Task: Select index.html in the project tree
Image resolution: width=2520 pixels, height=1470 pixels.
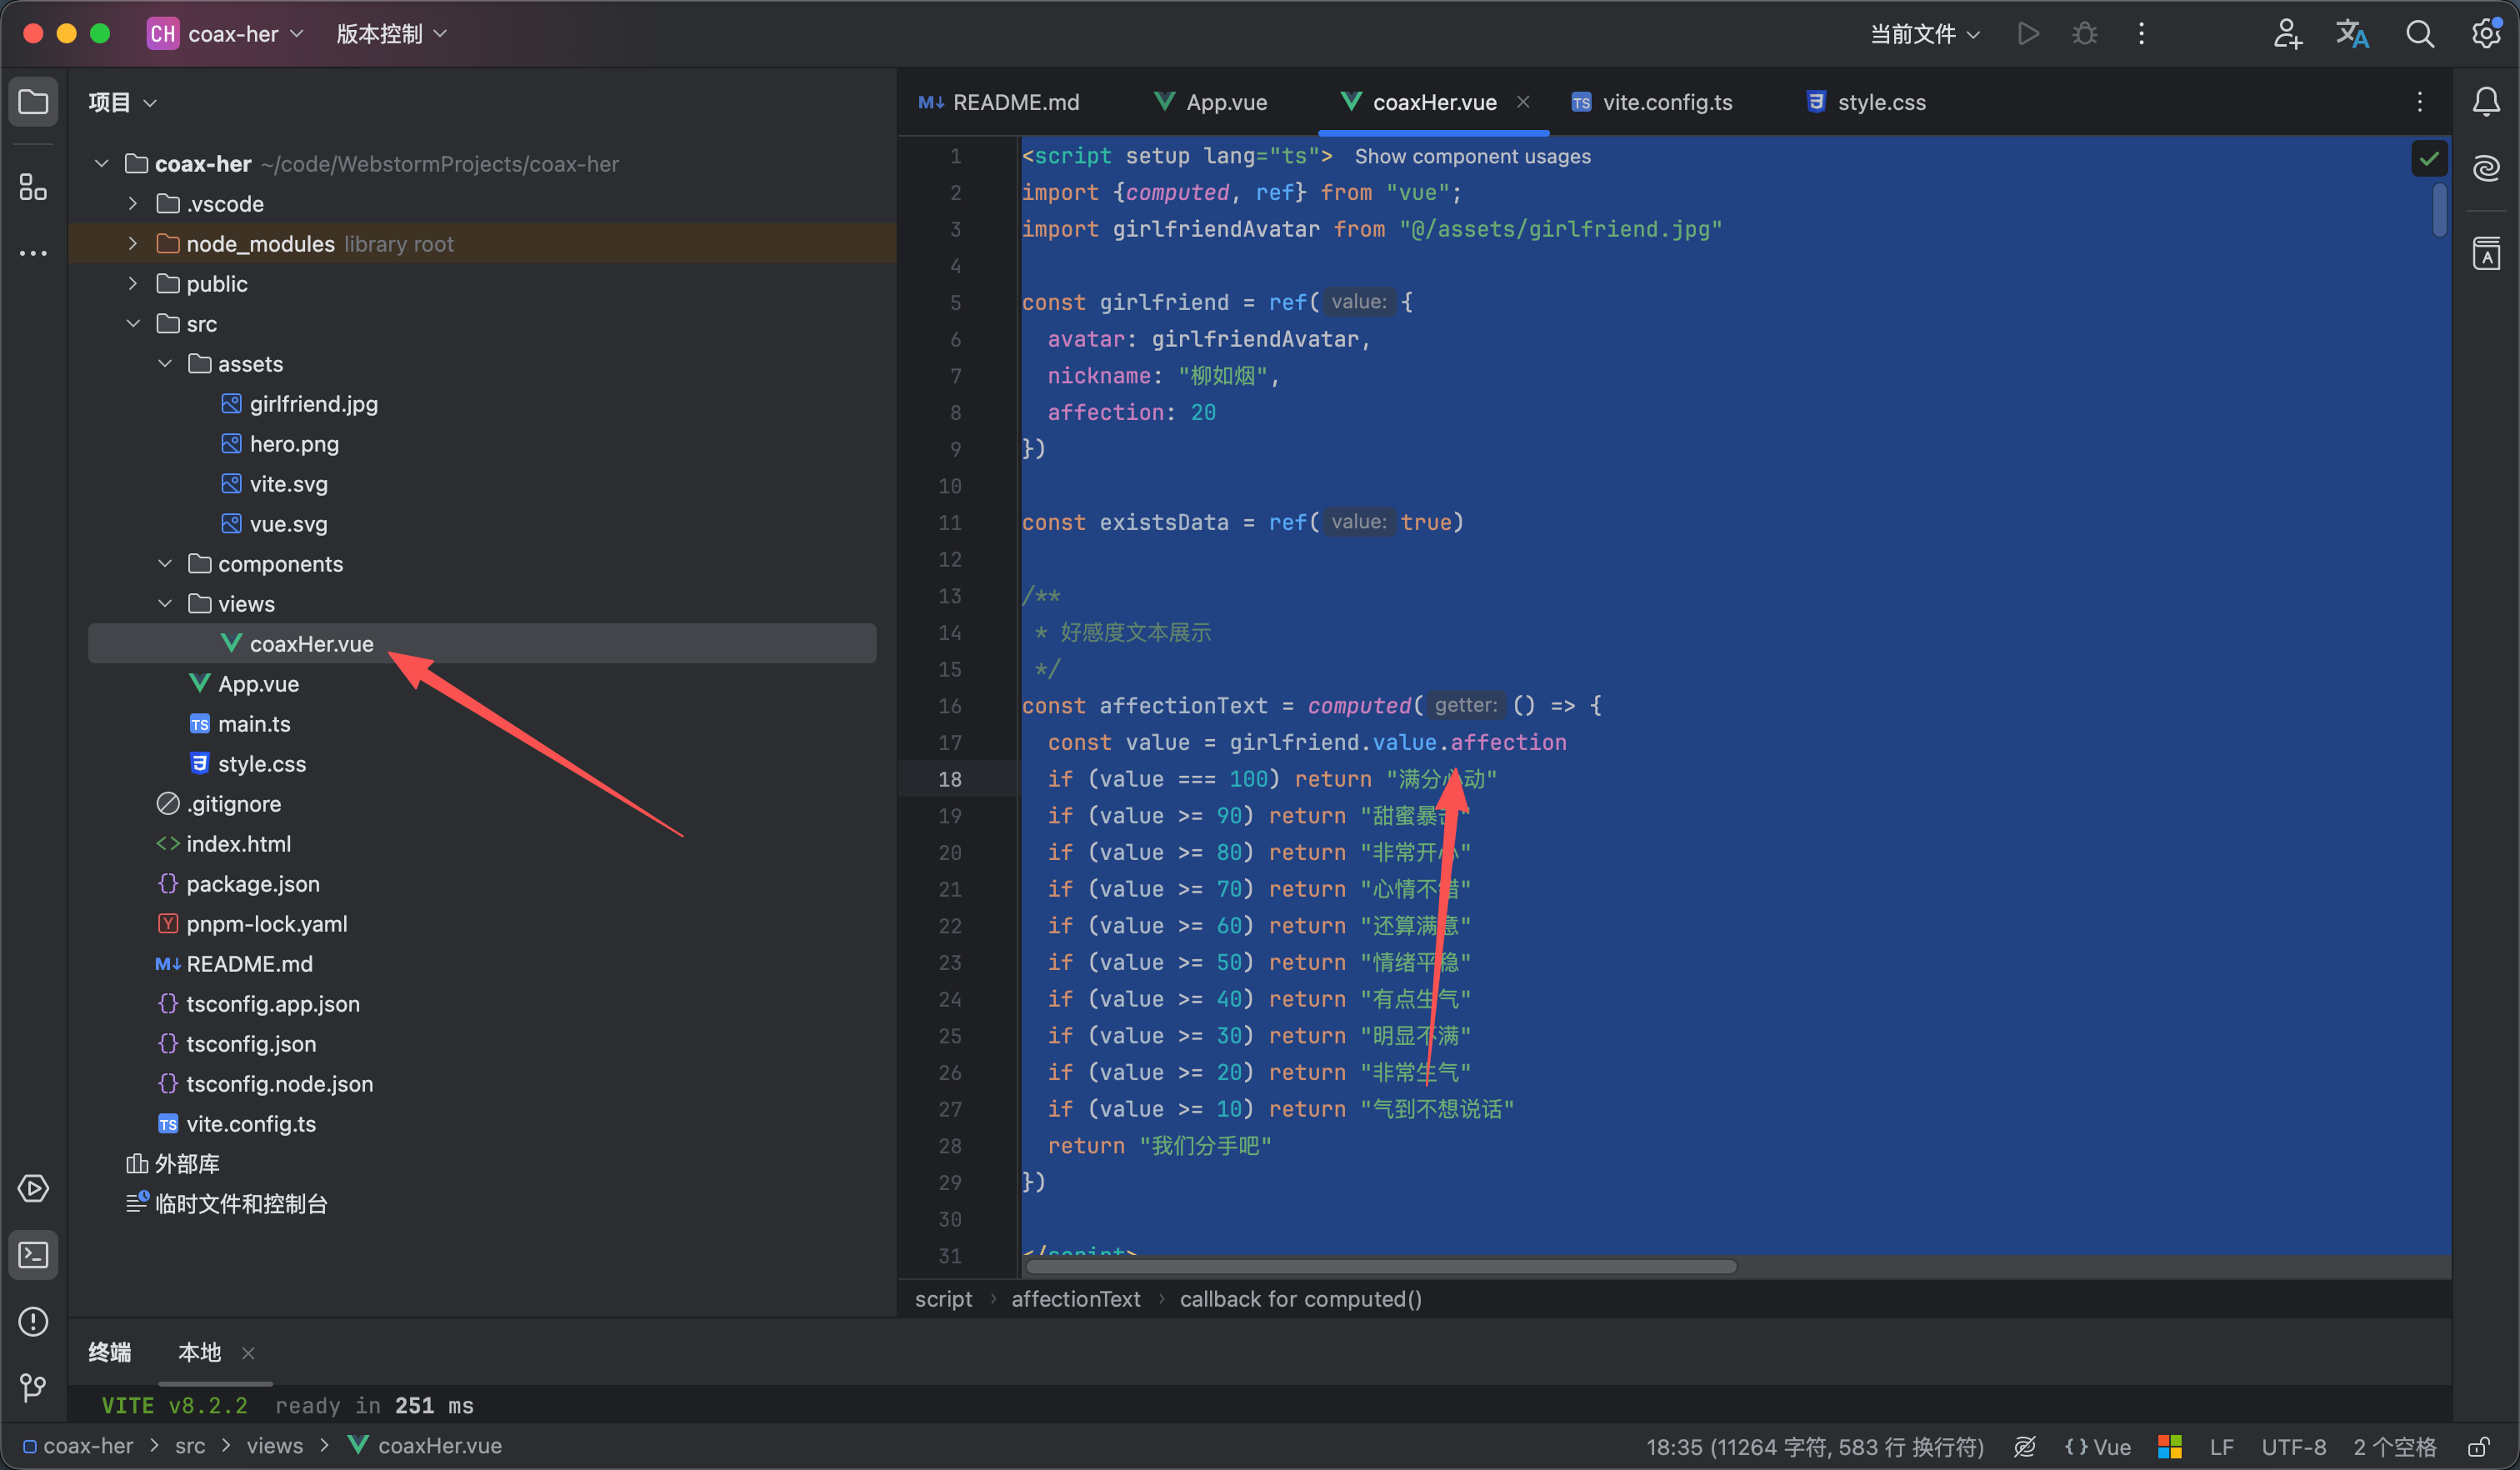Action: tap(238, 843)
